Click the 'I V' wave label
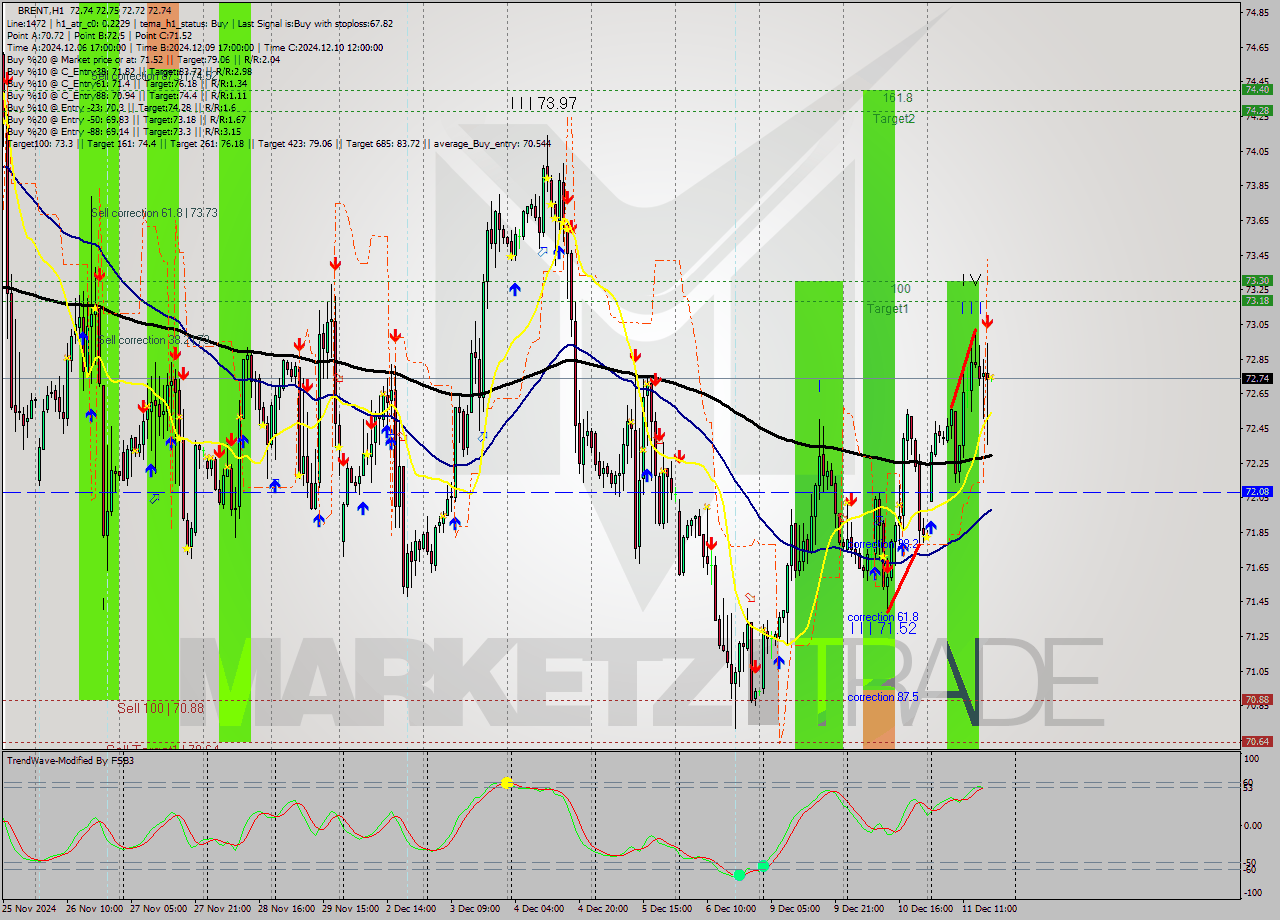 click(971, 279)
